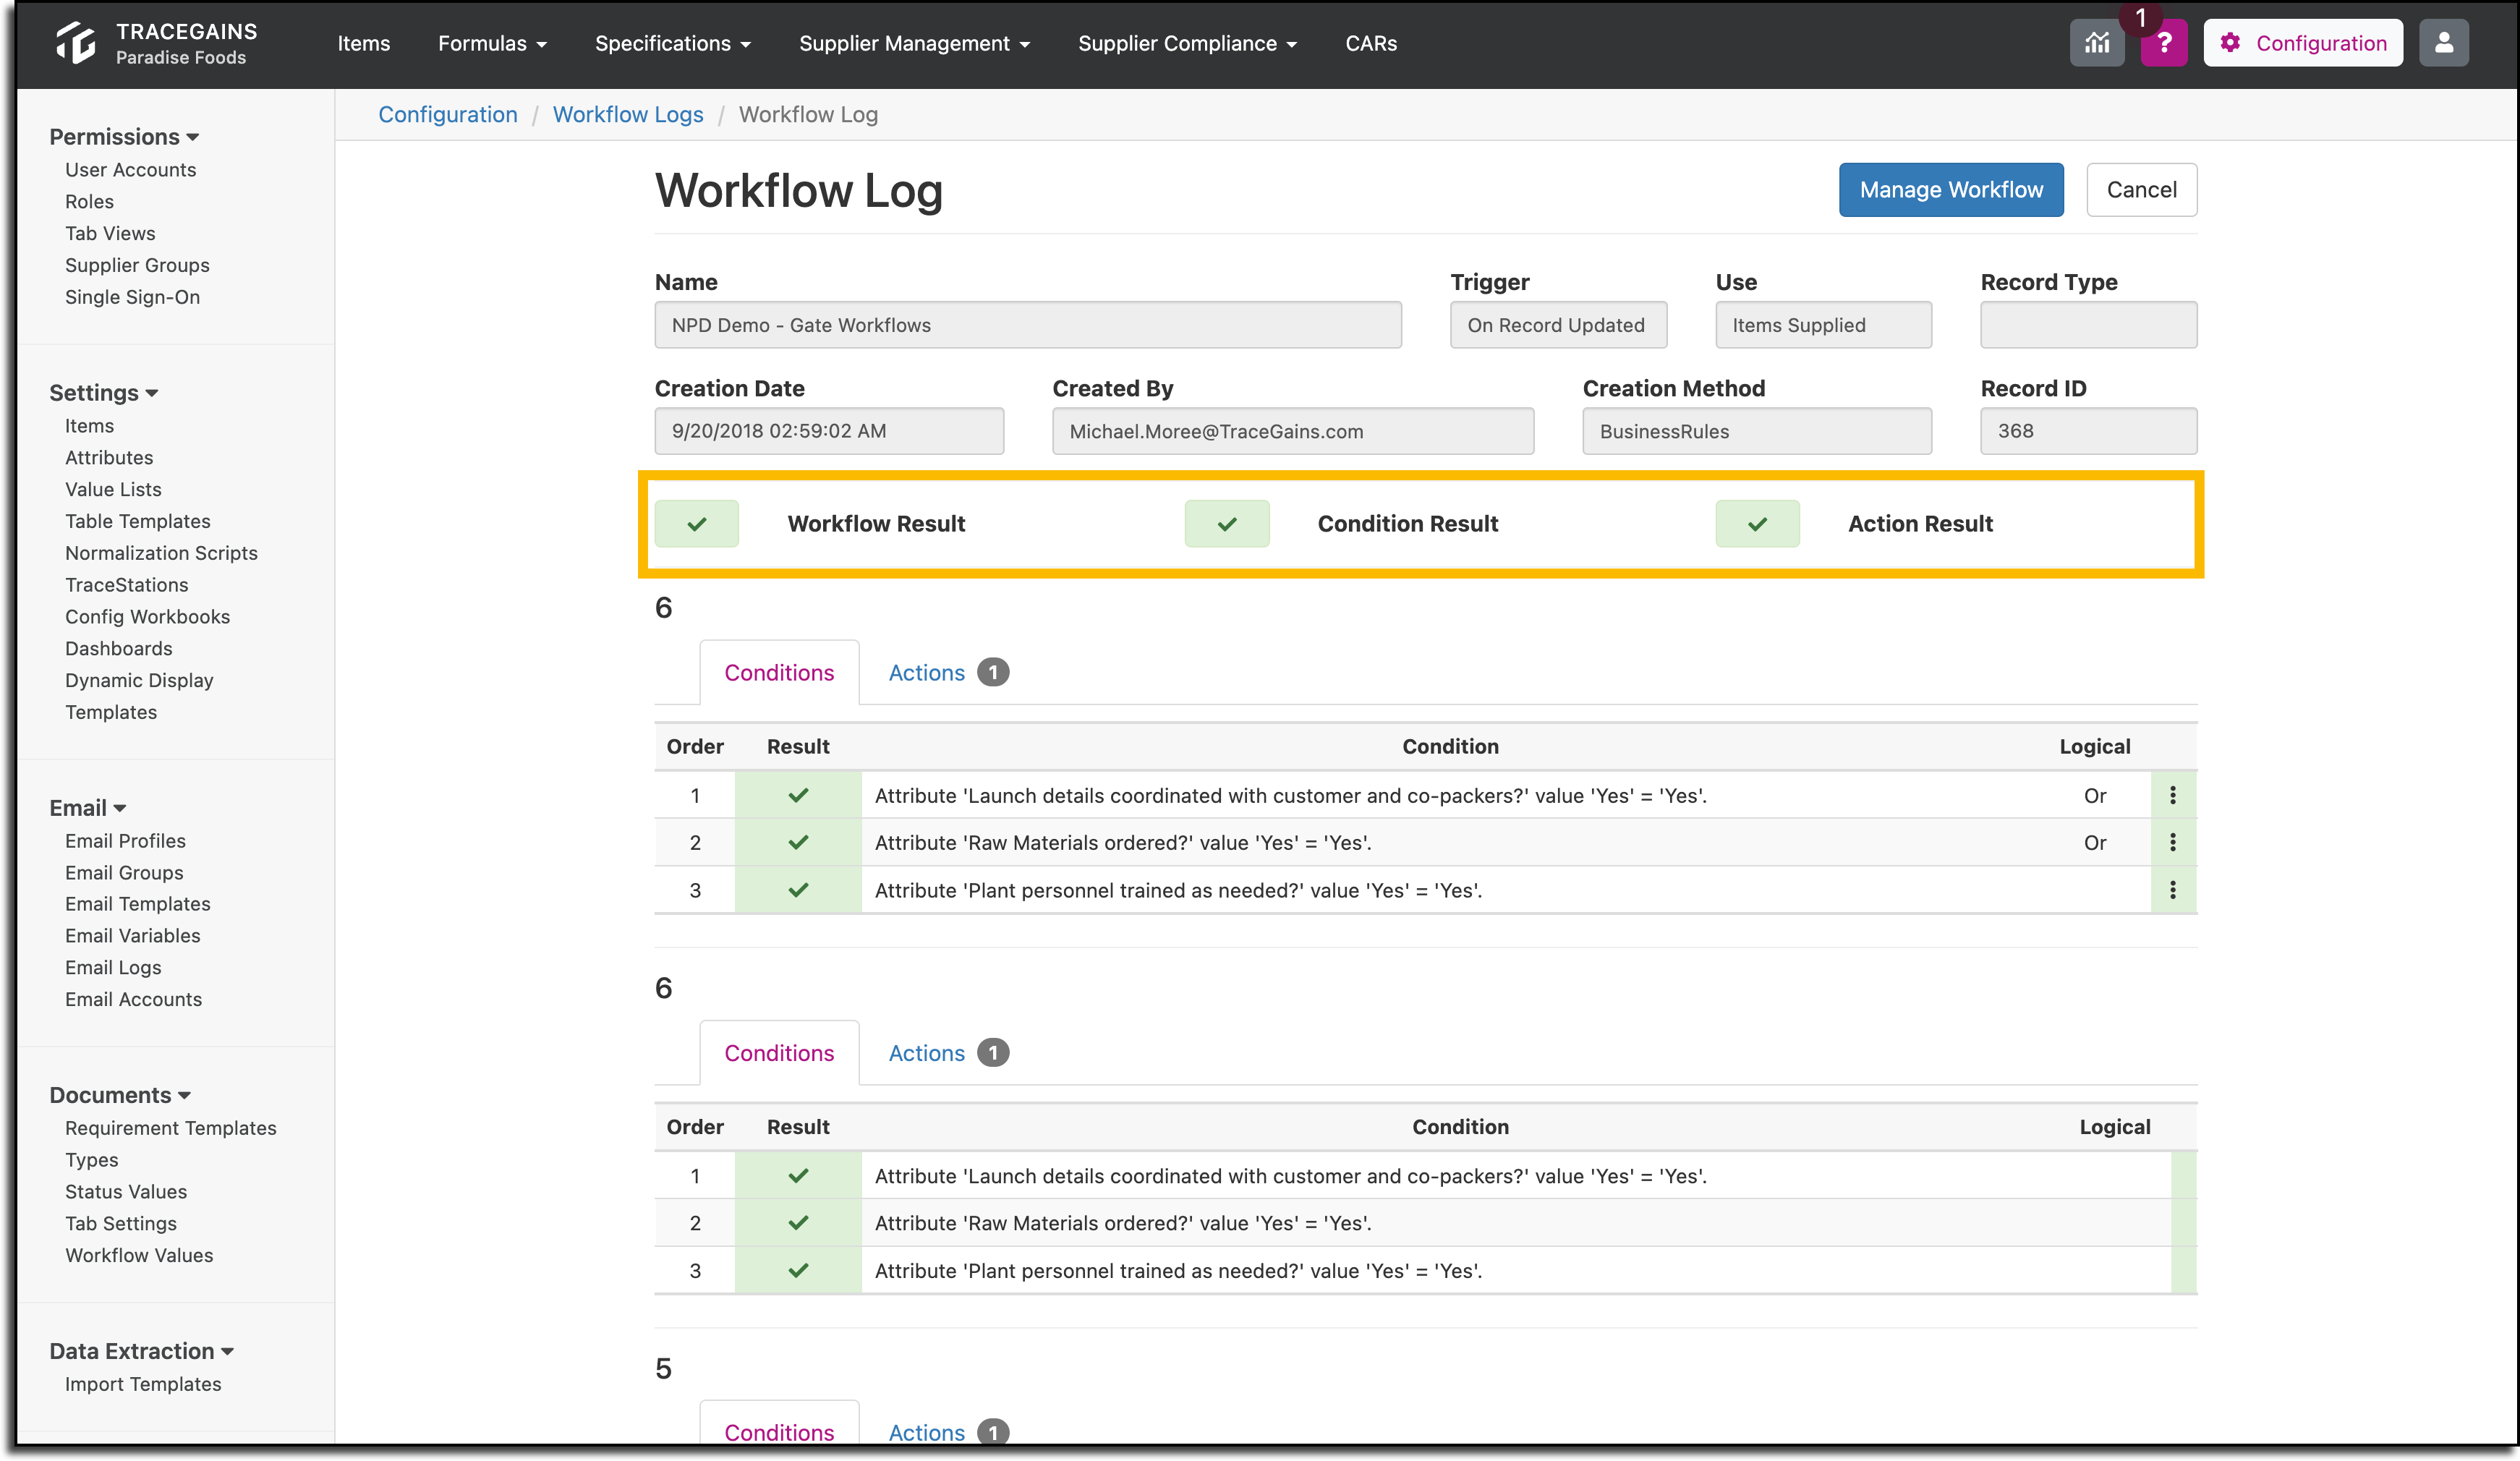This screenshot has height=1461, width=2520.
Task: Open Supplier Groups in sidebar
Action: coord(137,265)
